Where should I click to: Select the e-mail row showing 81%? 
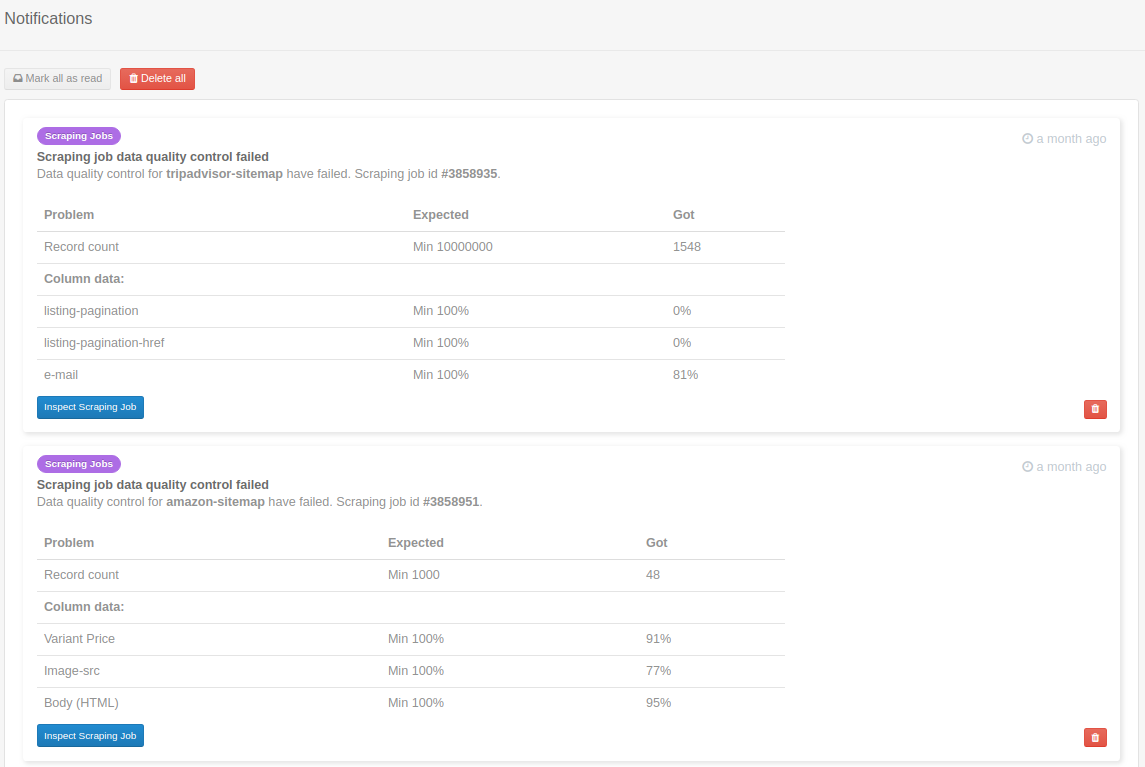[411, 374]
